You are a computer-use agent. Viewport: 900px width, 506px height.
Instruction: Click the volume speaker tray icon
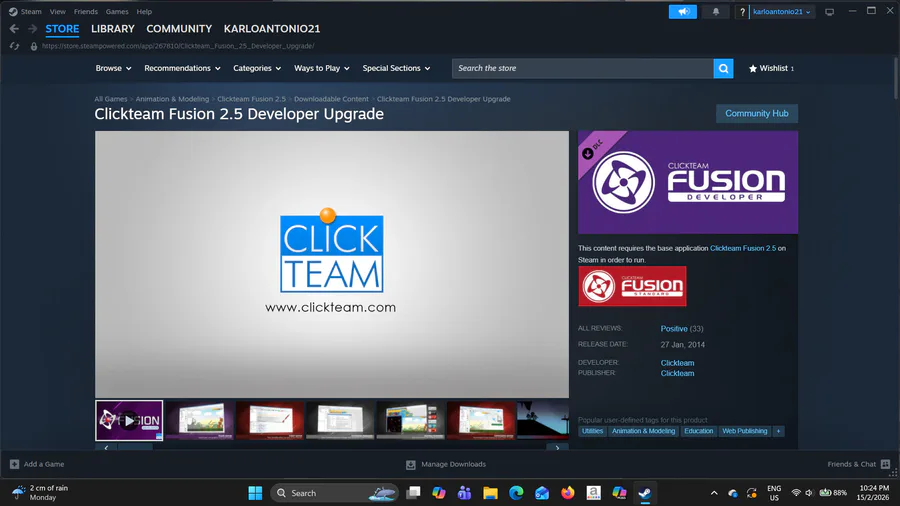pyautogui.click(x=809, y=493)
